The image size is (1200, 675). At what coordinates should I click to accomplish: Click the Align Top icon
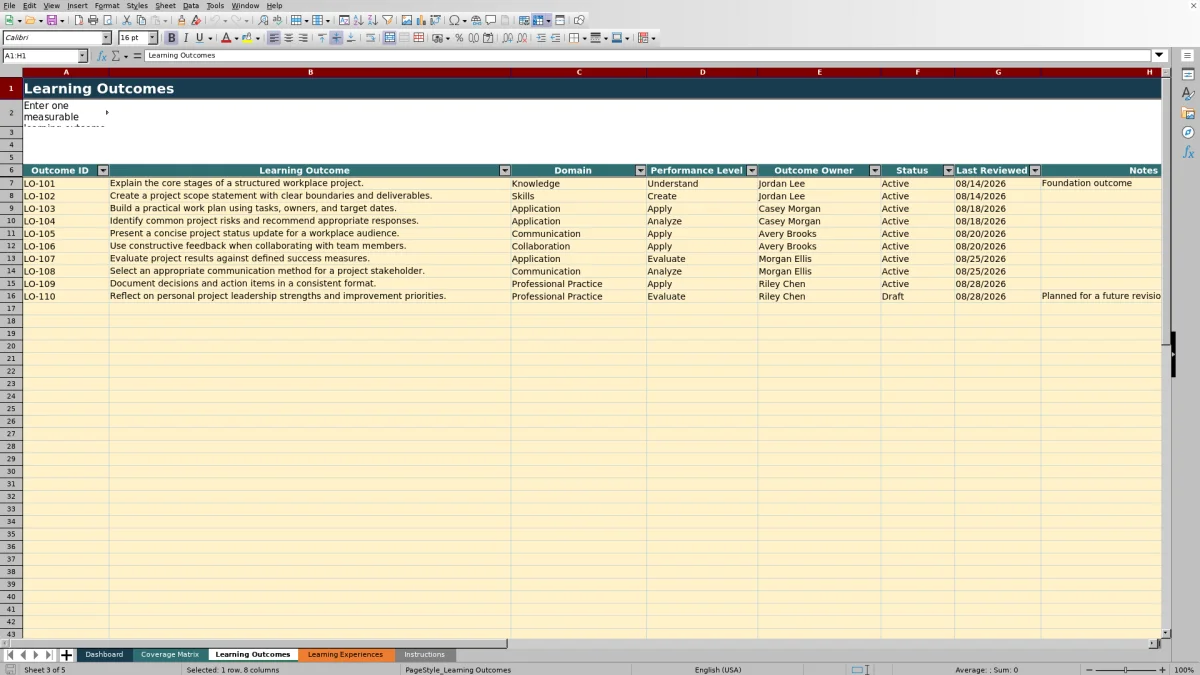(x=322, y=38)
